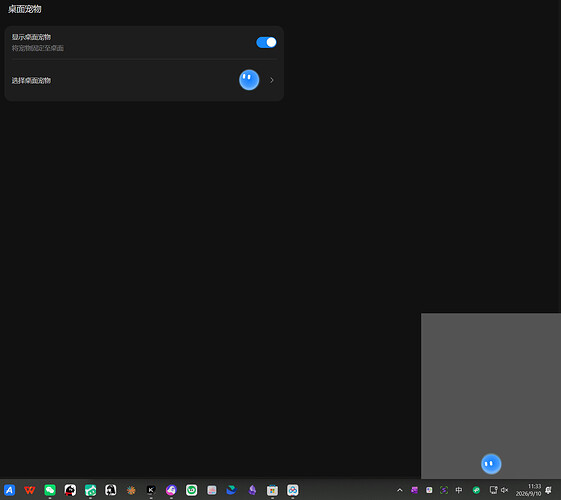Open the black-and-white ninja icon with red scarf
561x500 pixels.
pyautogui.click(x=70, y=490)
